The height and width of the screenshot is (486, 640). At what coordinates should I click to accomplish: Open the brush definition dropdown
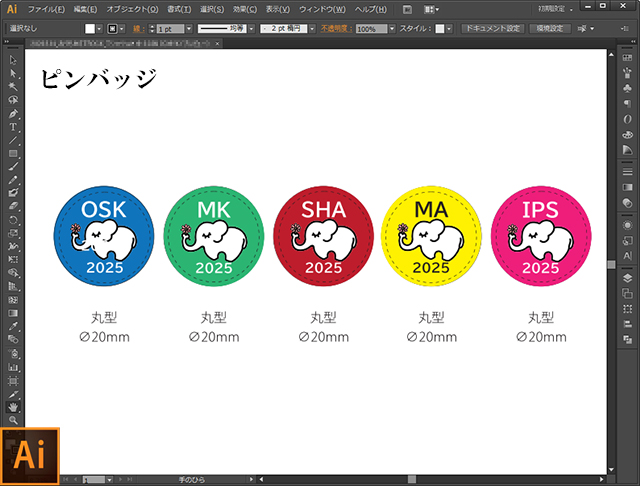point(312,29)
